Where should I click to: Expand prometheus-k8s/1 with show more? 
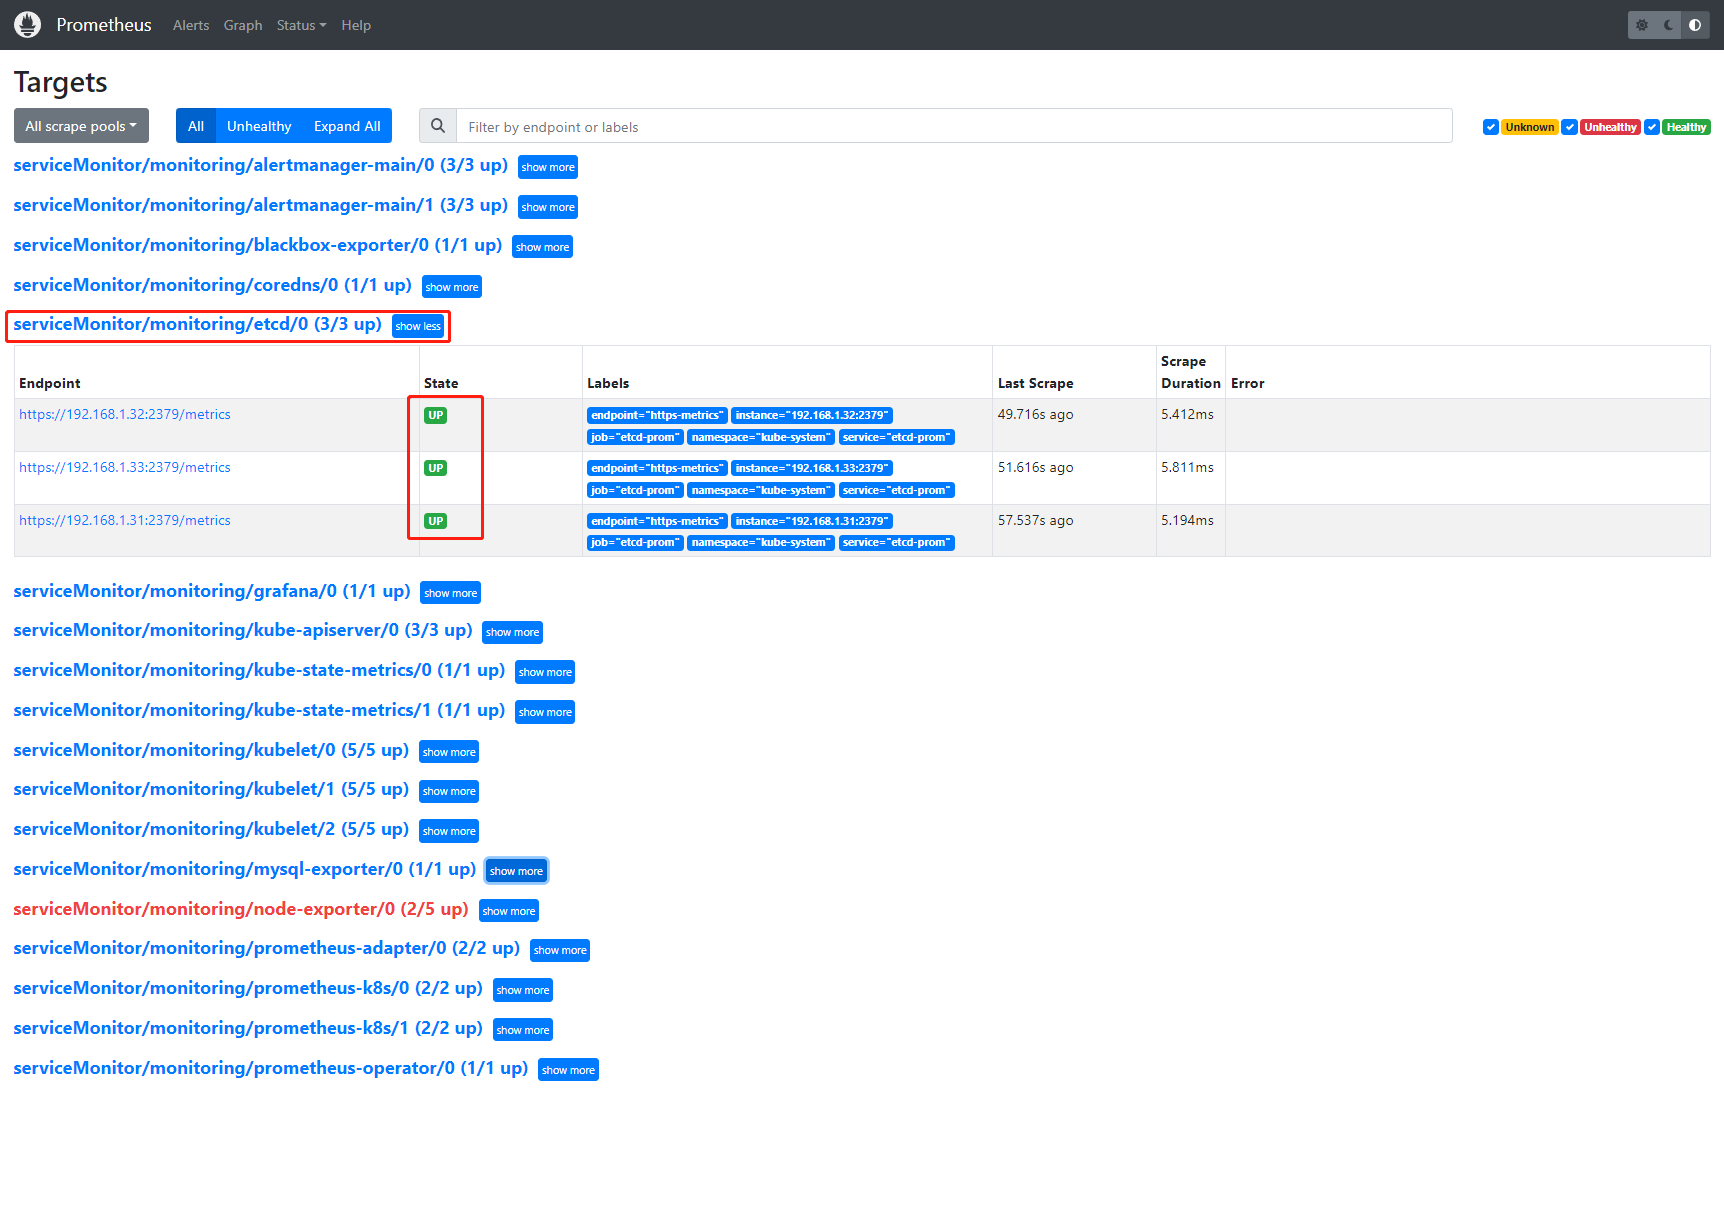523,1030
